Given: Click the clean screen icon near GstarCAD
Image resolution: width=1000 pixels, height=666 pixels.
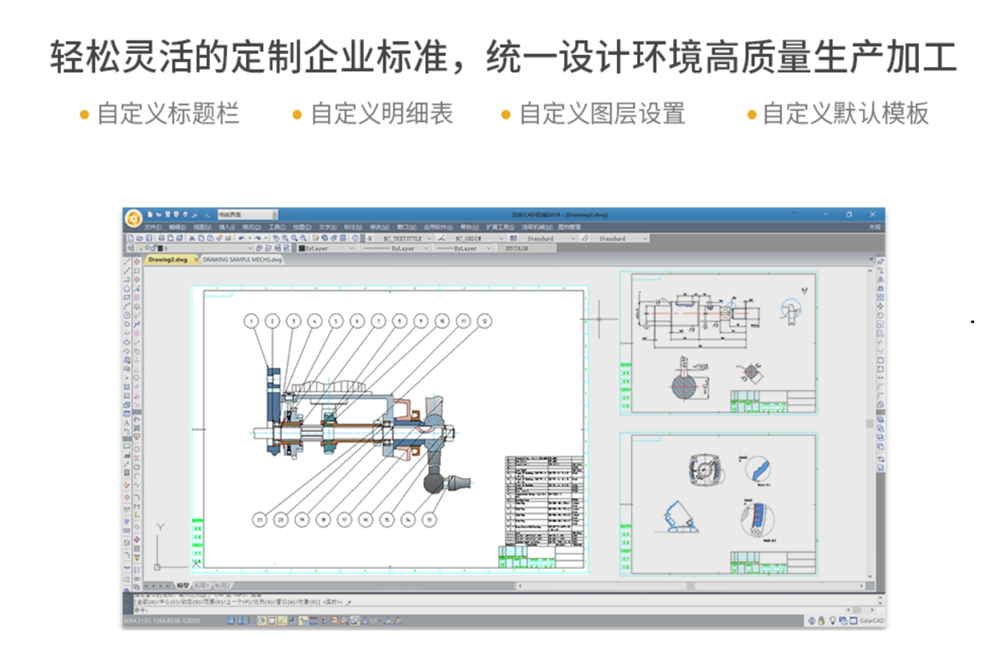Looking at the screenshot, I should [x=853, y=621].
